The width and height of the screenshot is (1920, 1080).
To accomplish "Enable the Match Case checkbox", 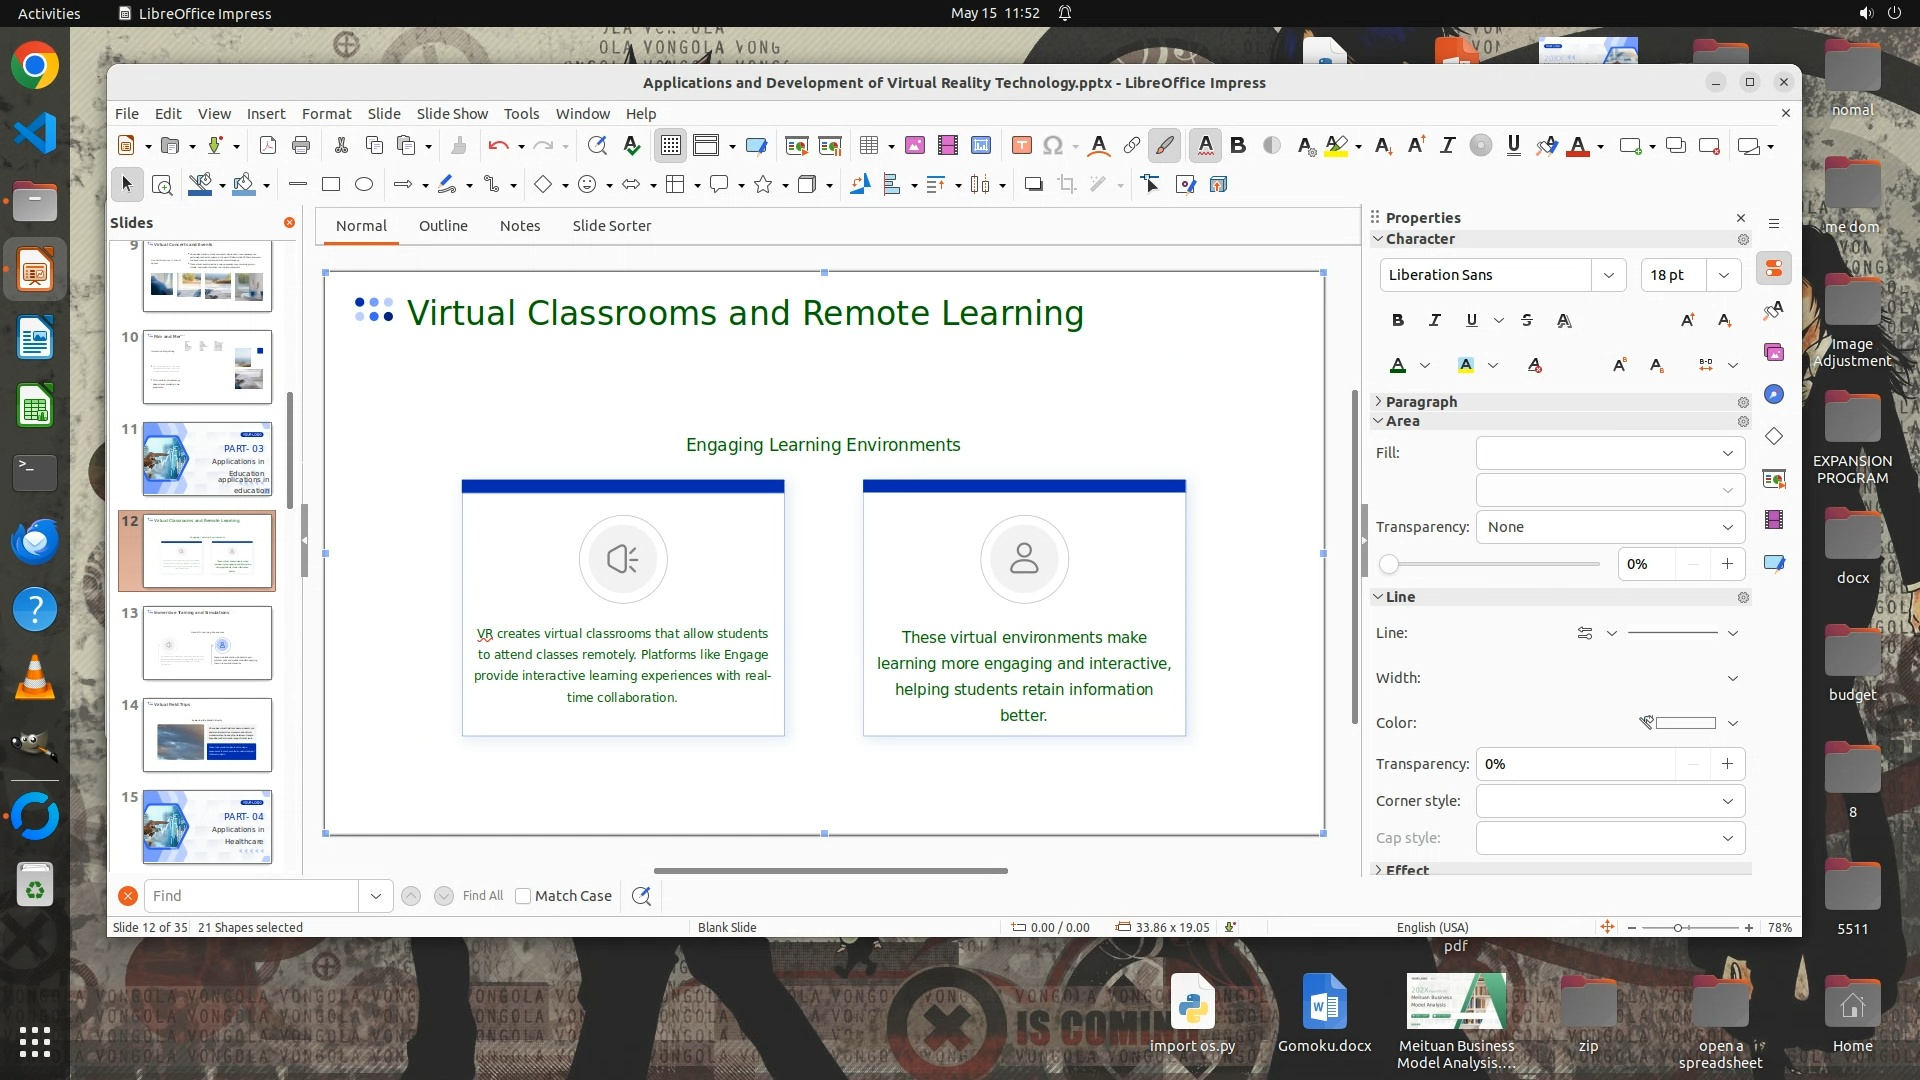I will (x=523, y=896).
